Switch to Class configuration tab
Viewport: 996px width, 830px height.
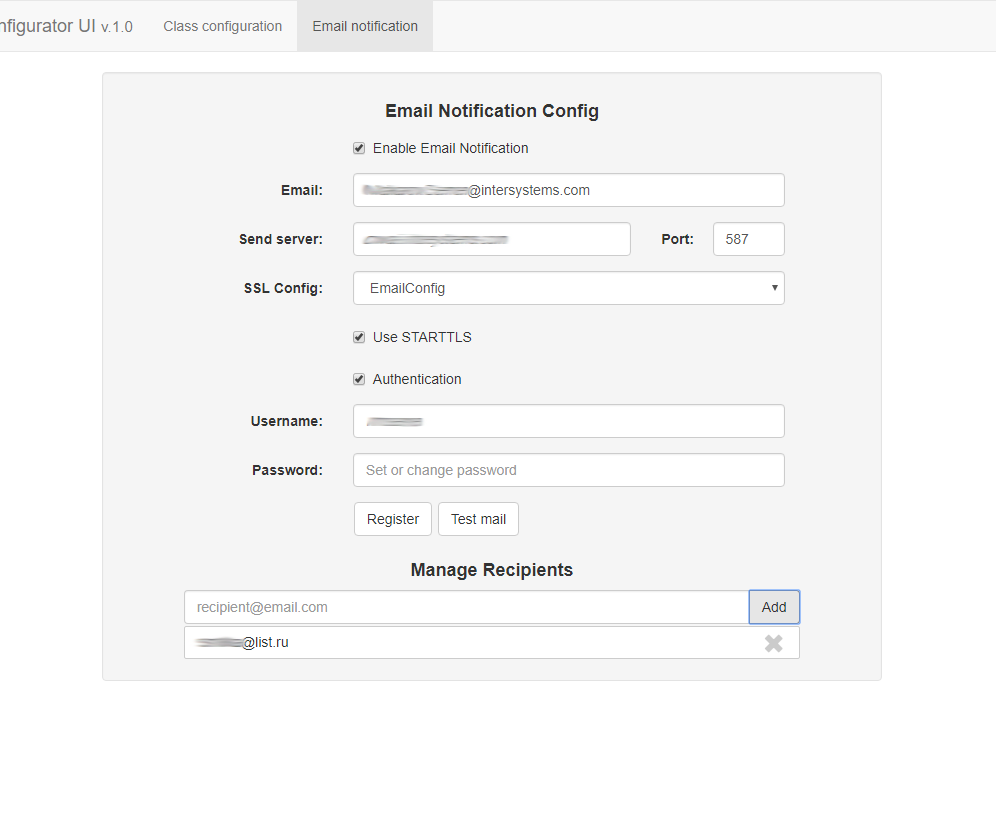pos(222,26)
